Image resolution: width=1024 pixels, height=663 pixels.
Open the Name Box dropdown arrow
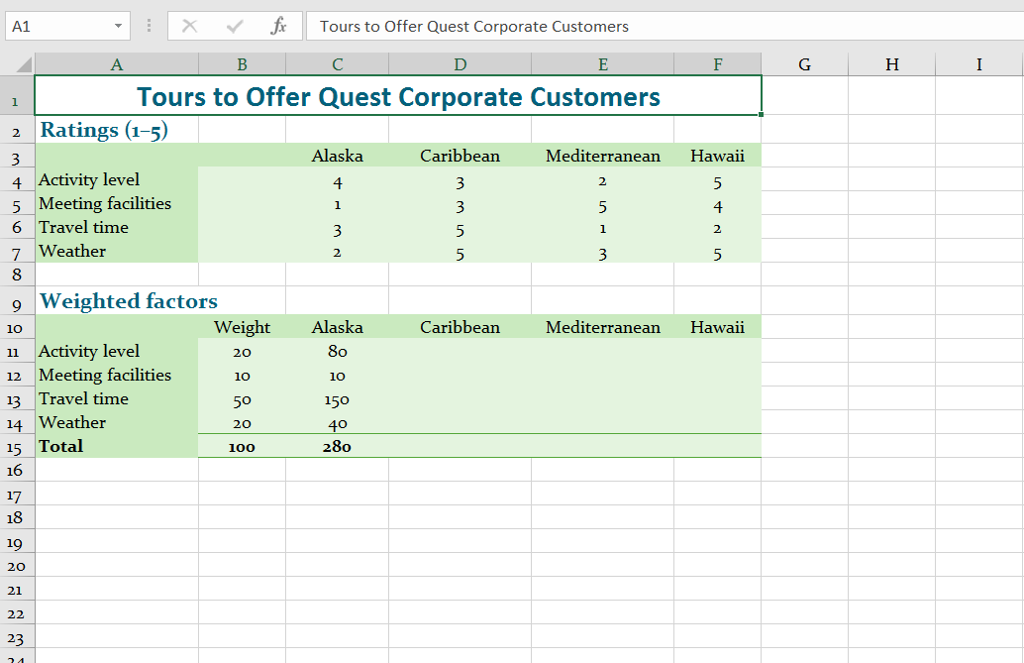[x=116, y=25]
